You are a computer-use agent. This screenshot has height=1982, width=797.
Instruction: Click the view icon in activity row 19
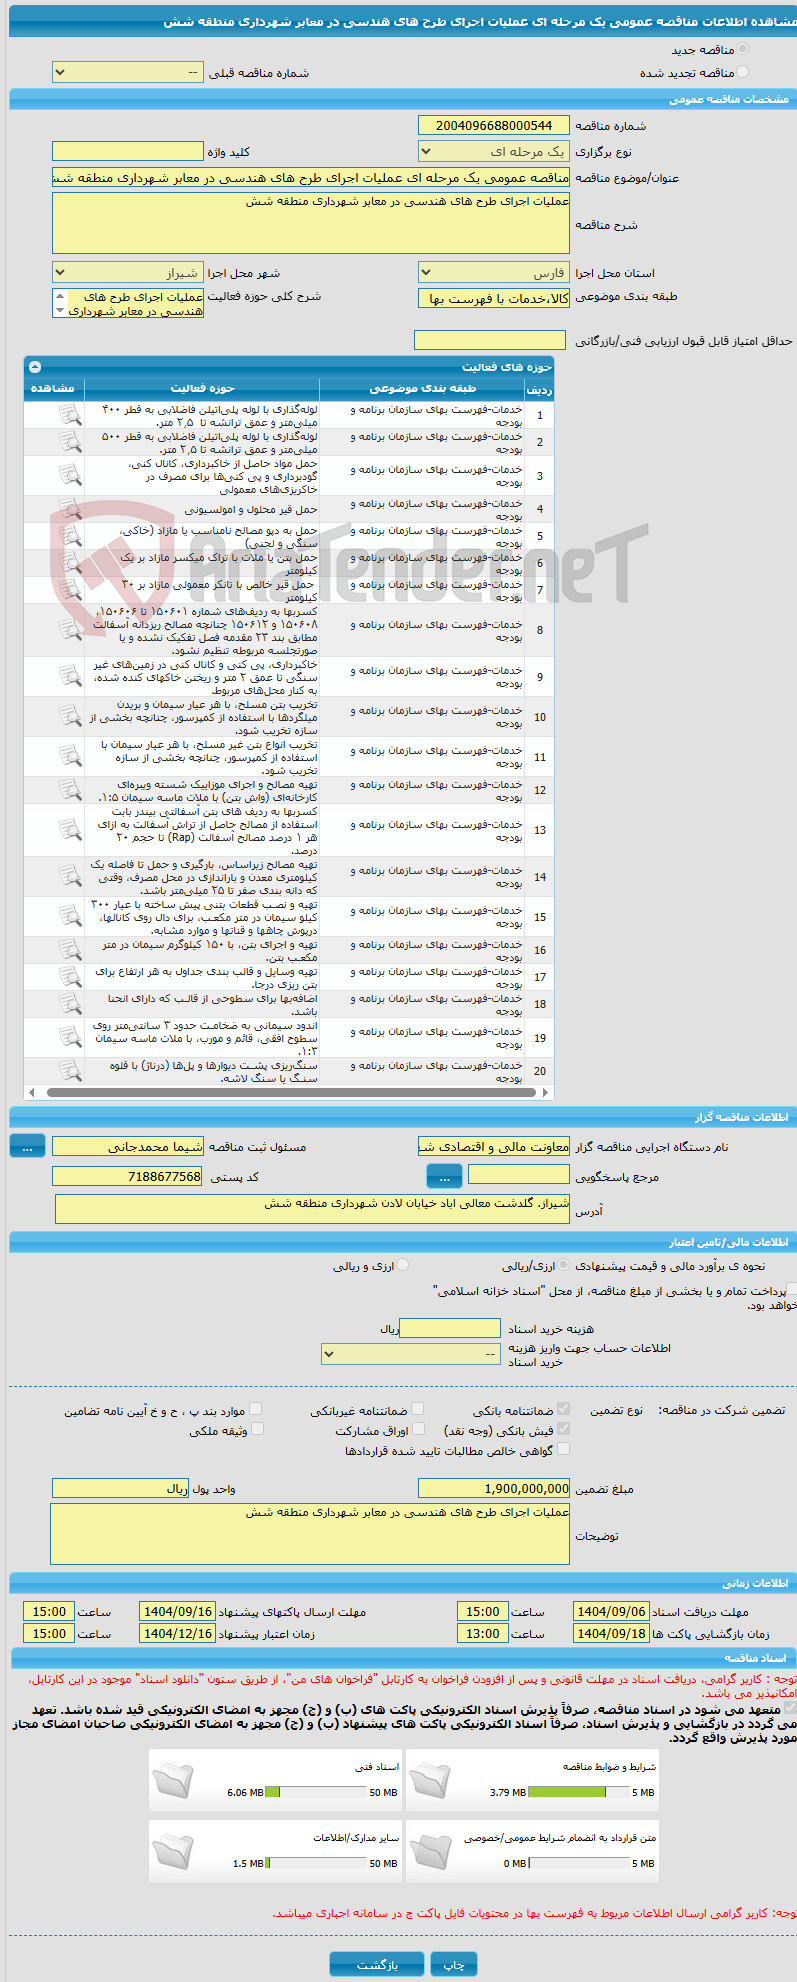70,1037
